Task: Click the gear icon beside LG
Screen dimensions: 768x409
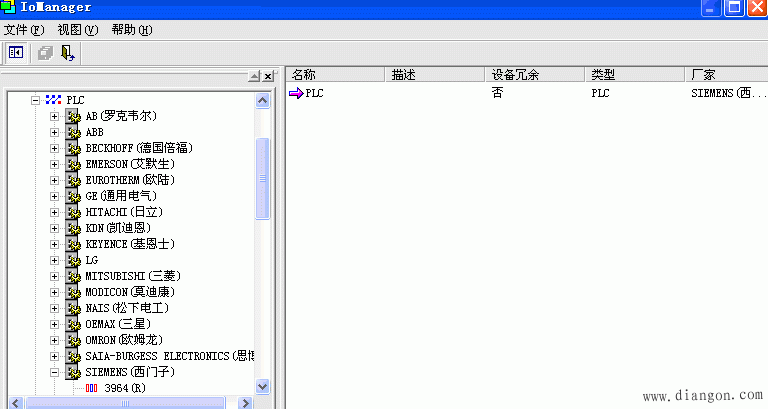Action: pyautogui.click(x=73, y=260)
